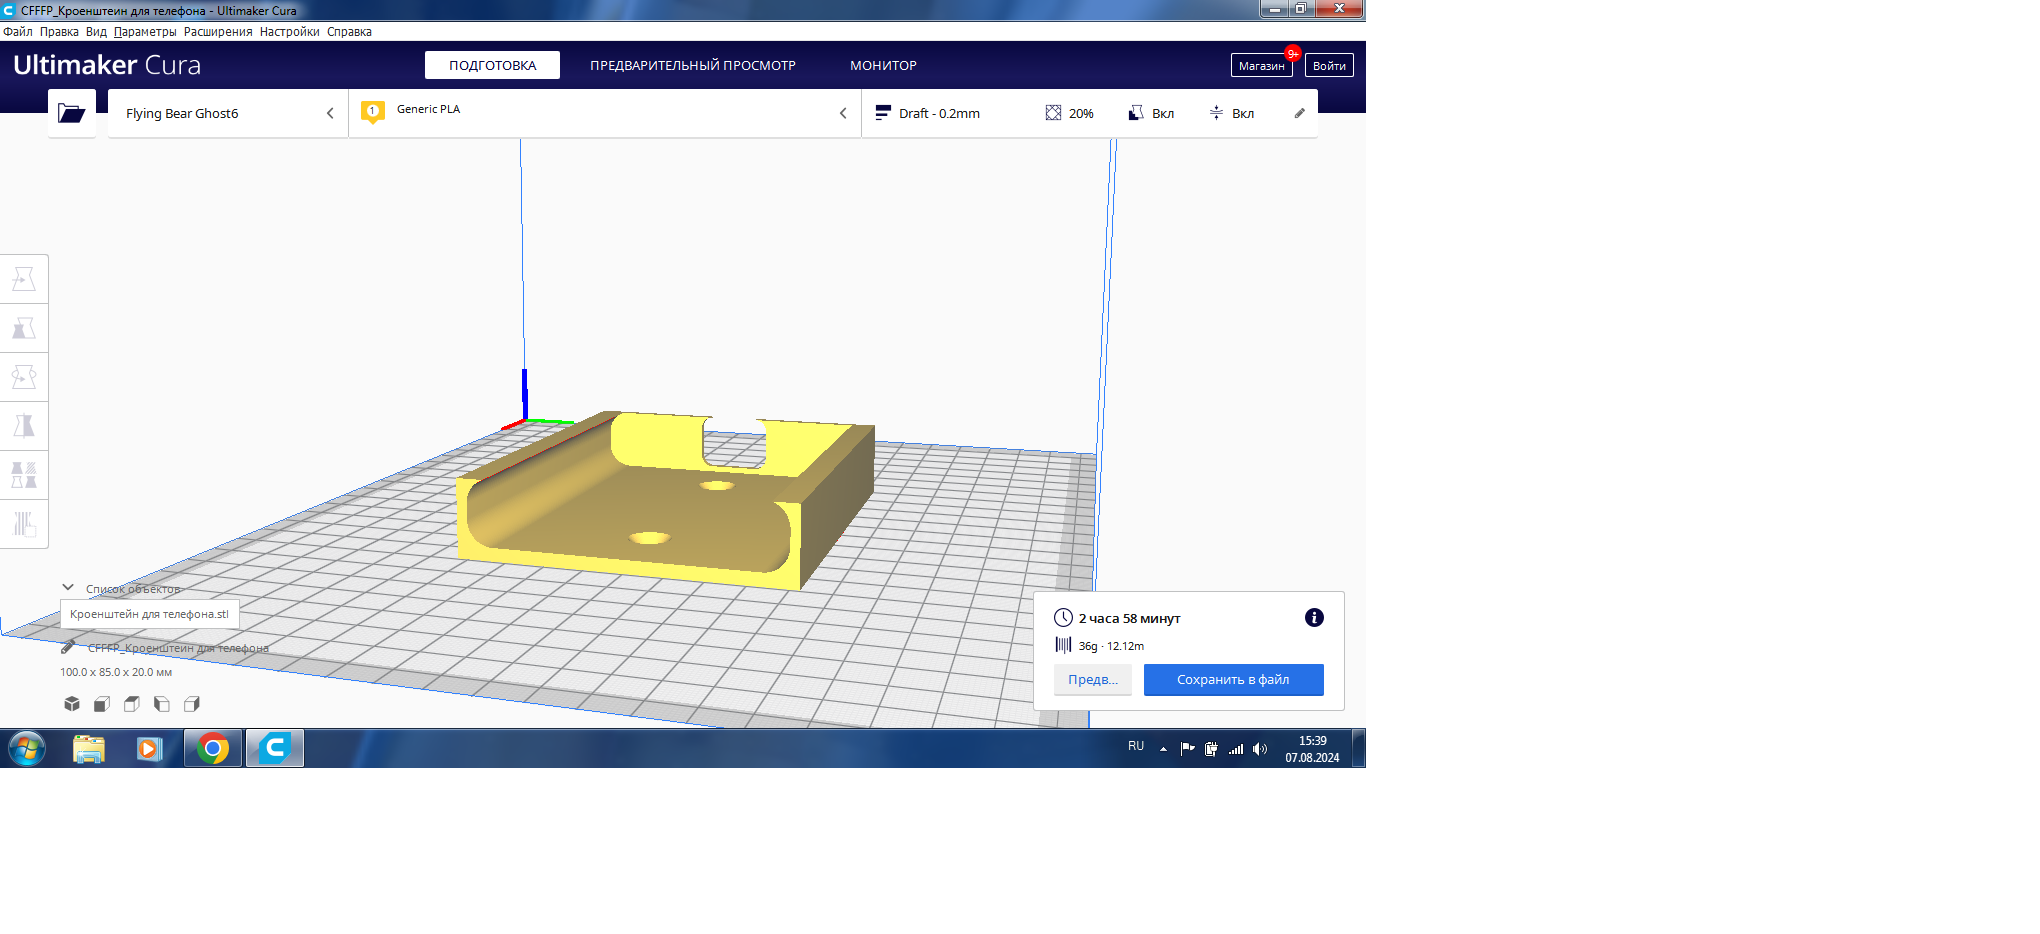Open the Расширения menu
Viewport: 2040px width, 934px height.
coord(218,32)
